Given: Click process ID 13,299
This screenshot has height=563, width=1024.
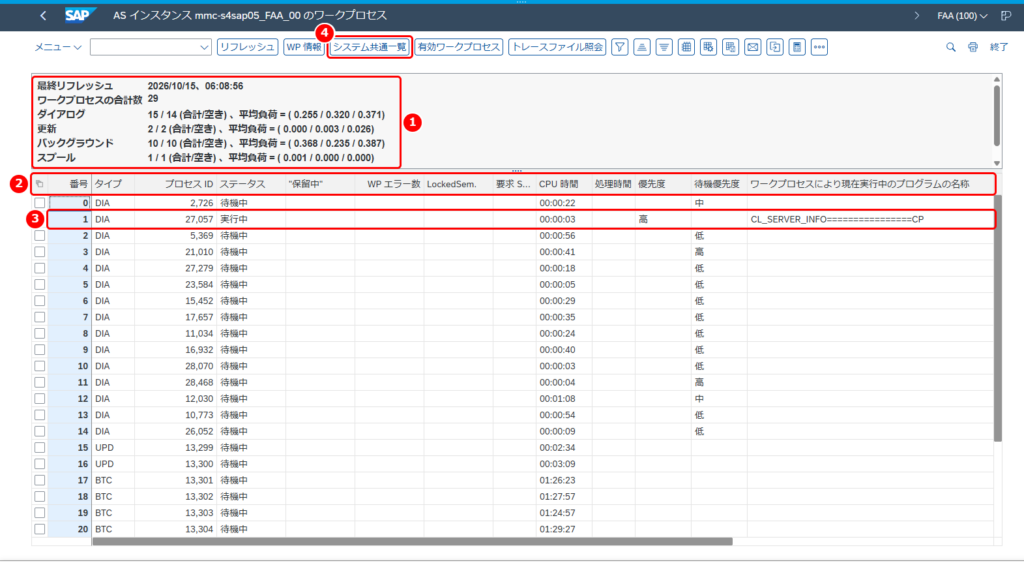Looking at the screenshot, I should coord(176,448).
